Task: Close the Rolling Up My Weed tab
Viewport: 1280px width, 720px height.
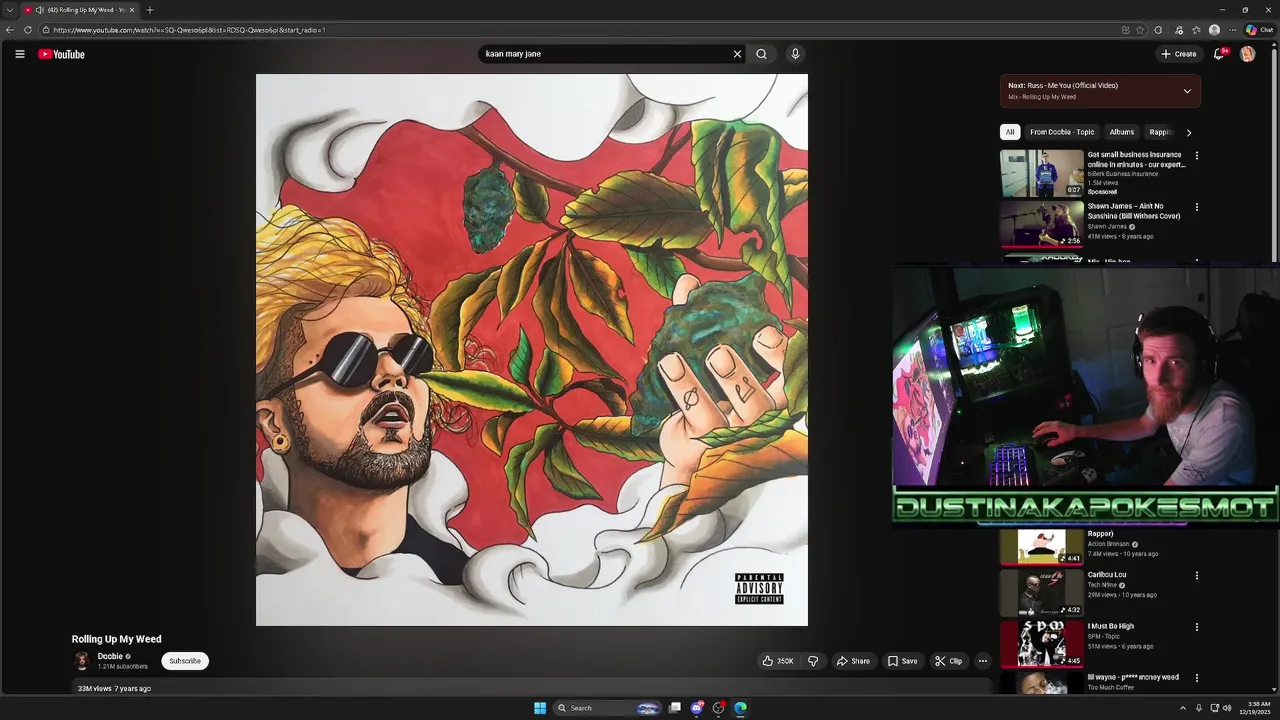Action: 131,10
